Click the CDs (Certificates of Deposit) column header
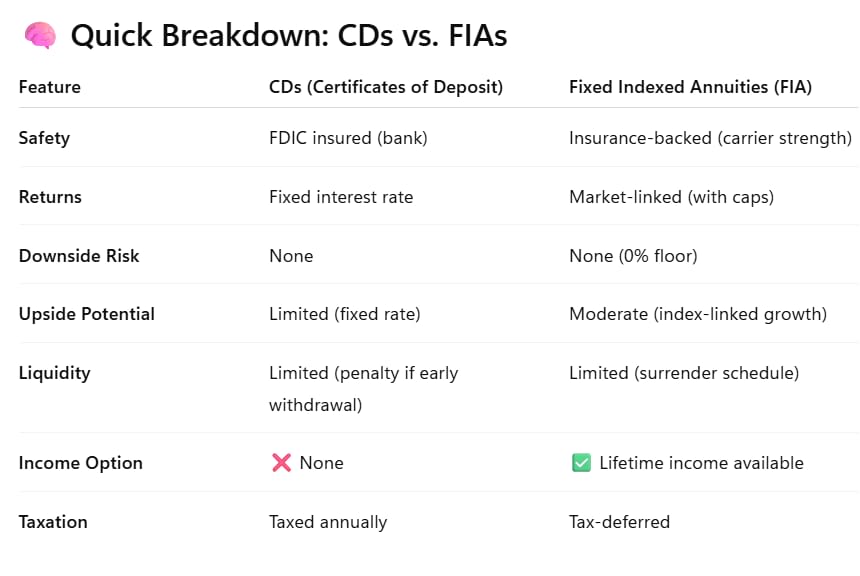This screenshot has height=576, width=860. 386,87
